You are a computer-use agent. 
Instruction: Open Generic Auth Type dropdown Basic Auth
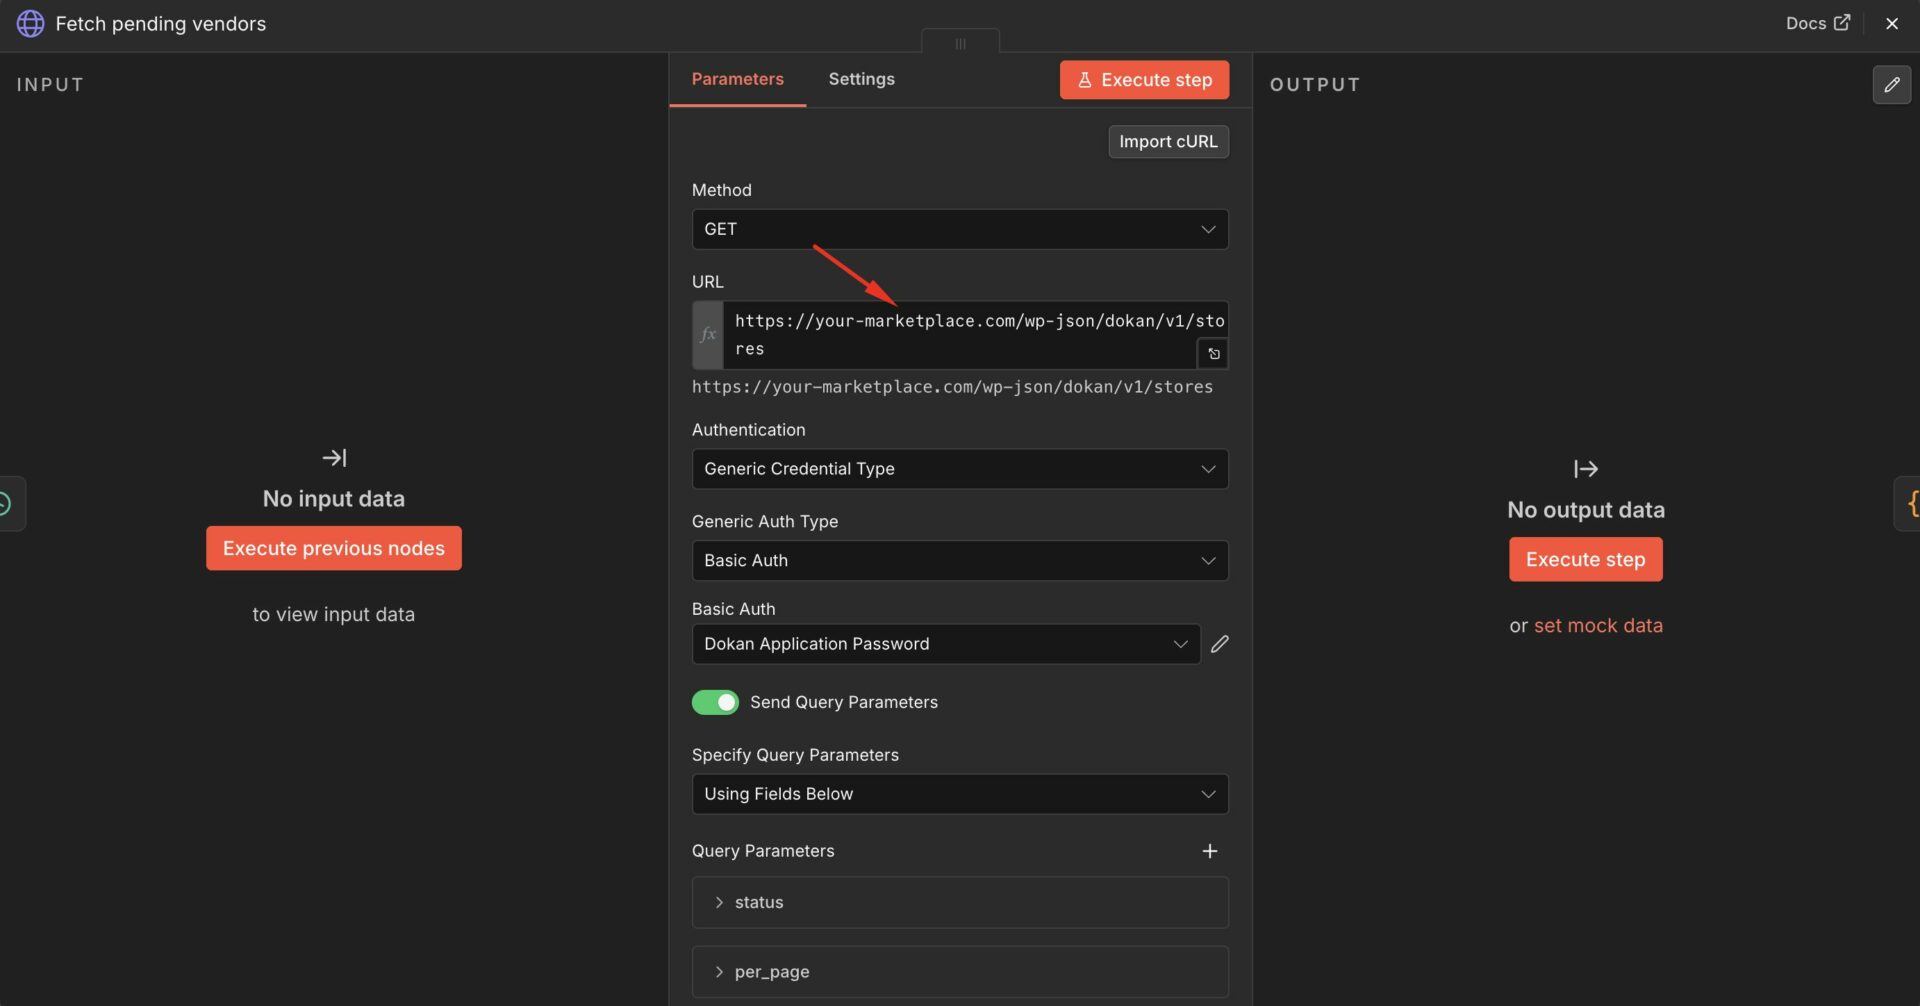pyautogui.click(x=959, y=561)
